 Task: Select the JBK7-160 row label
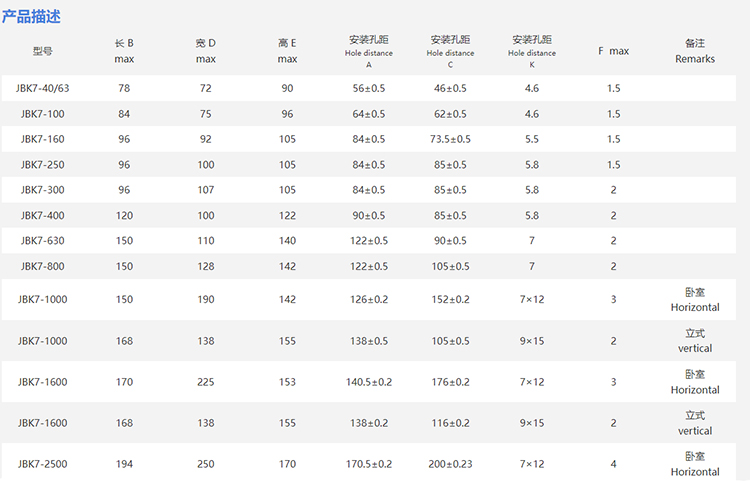point(43,139)
